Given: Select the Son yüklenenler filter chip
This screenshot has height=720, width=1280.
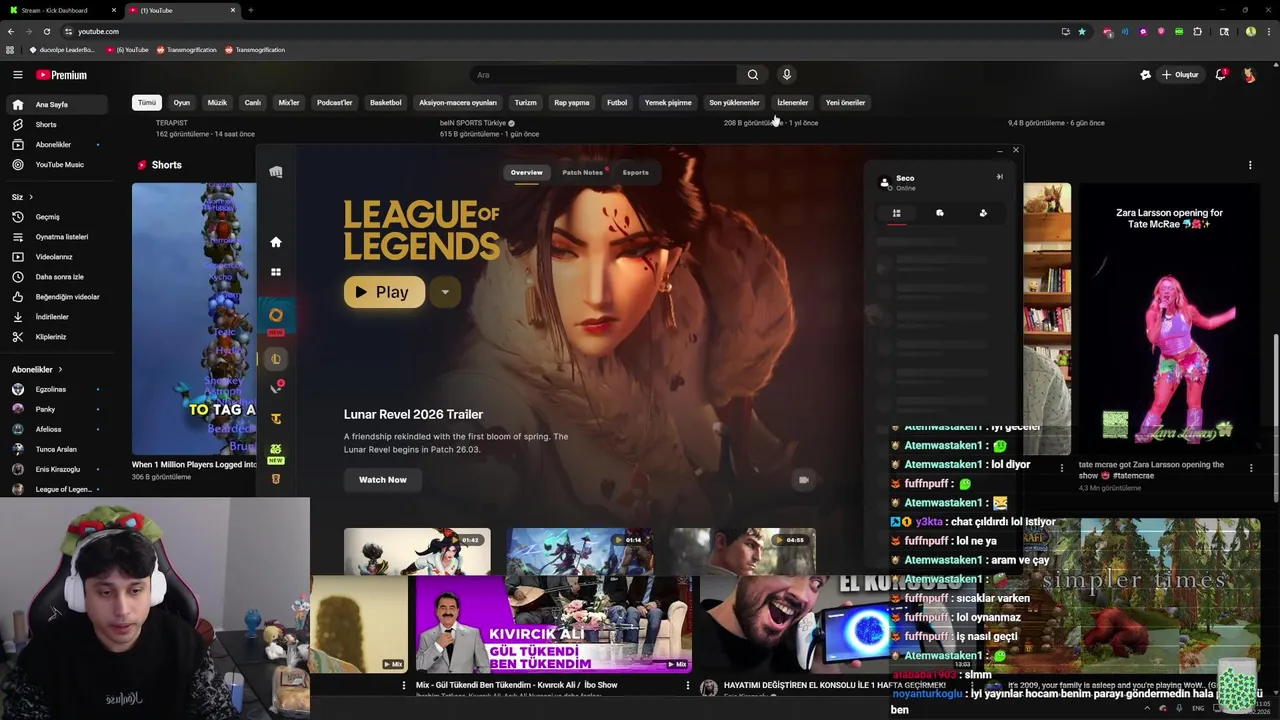Looking at the screenshot, I should pos(734,102).
